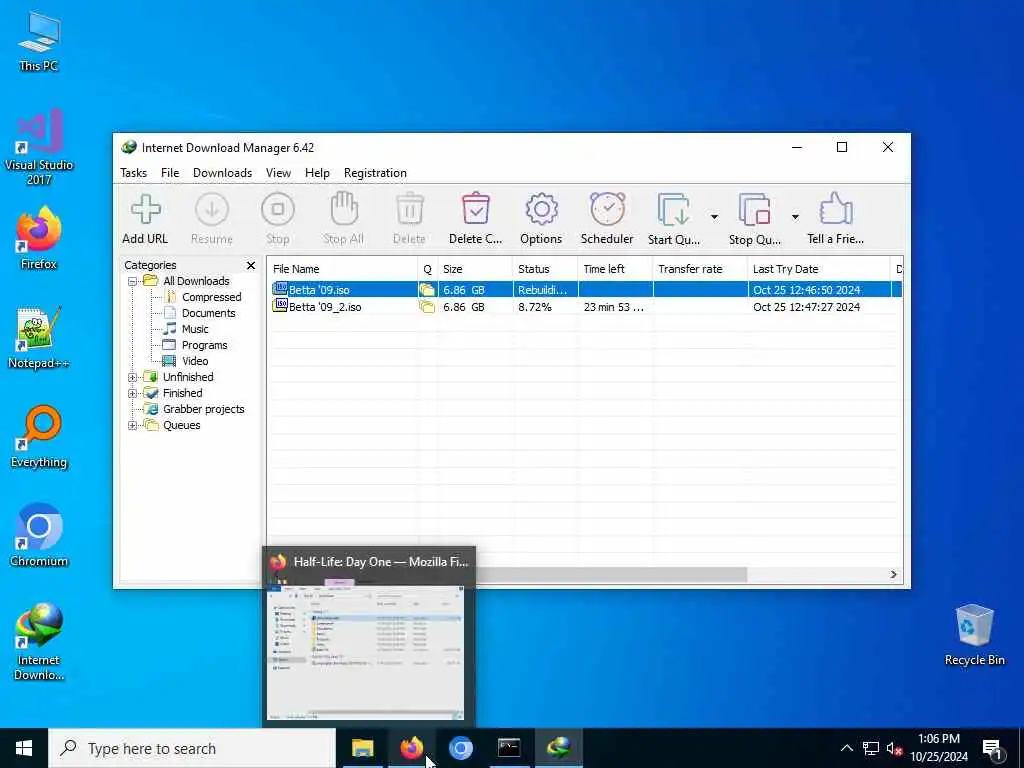The height and width of the screenshot is (768, 1024).
Task: Open Stop Queue dropdown arrow
Action: pyautogui.click(x=795, y=217)
